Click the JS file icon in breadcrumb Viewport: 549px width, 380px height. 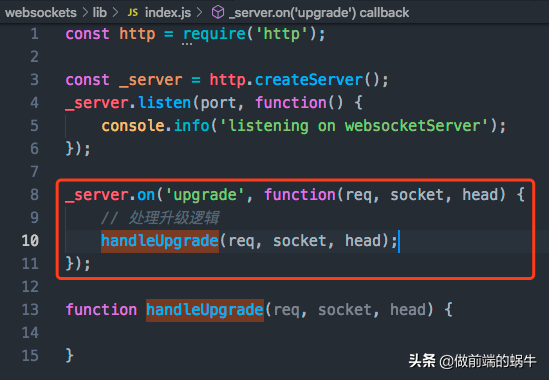133,13
